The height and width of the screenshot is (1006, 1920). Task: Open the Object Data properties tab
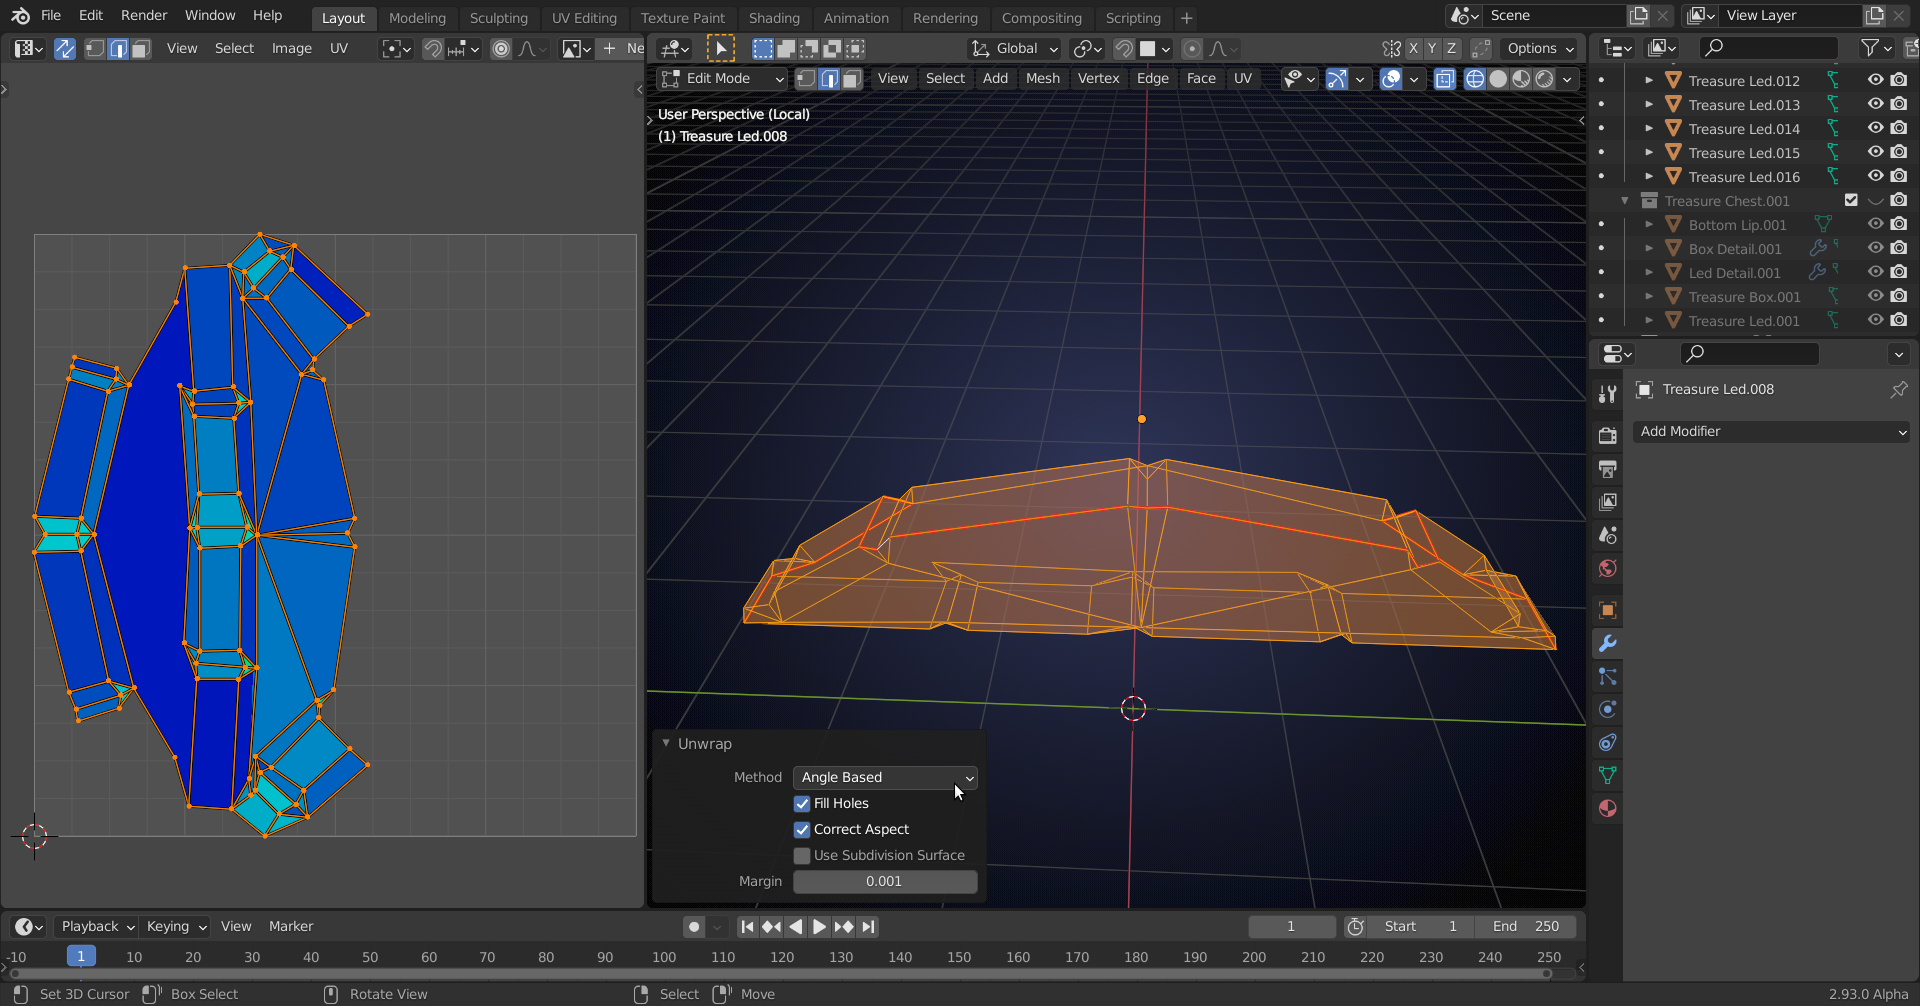[x=1607, y=775]
